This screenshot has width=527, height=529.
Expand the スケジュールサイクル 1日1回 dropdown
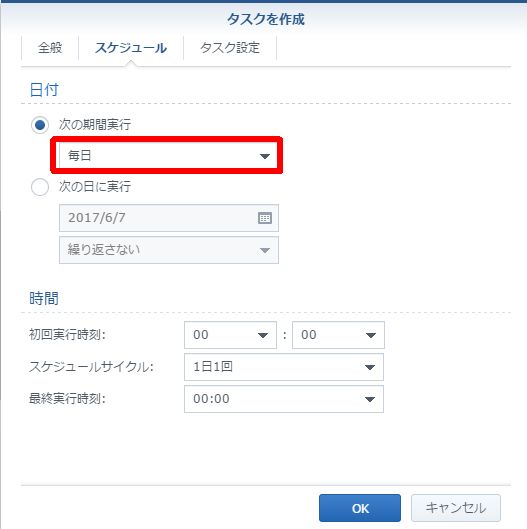(284, 367)
